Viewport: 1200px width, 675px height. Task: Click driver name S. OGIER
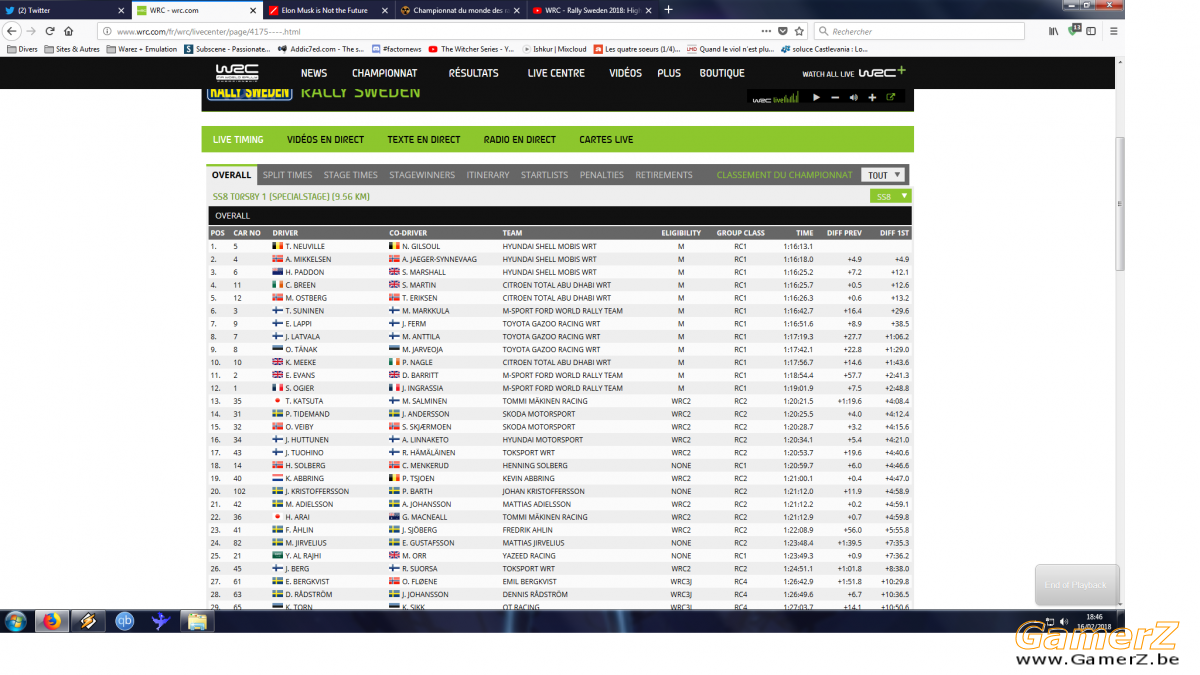click(x=301, y=388)
